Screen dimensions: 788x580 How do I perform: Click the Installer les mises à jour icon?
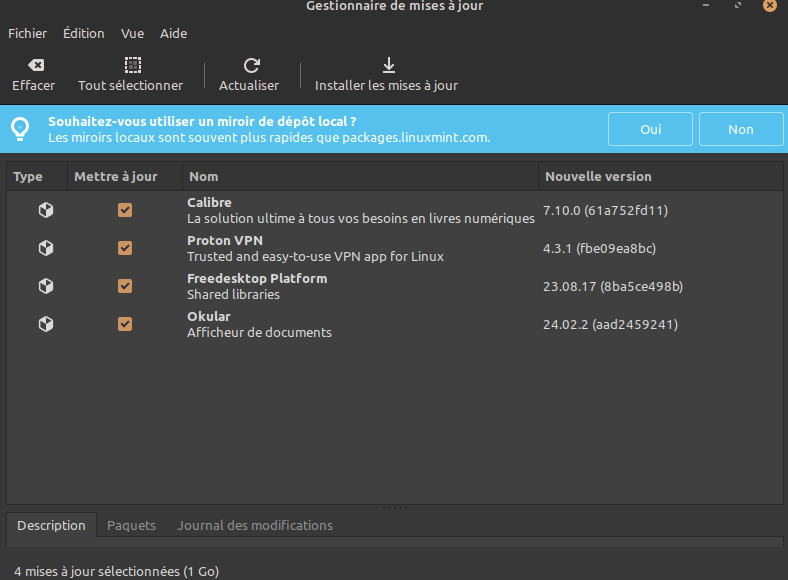point(387,65)
